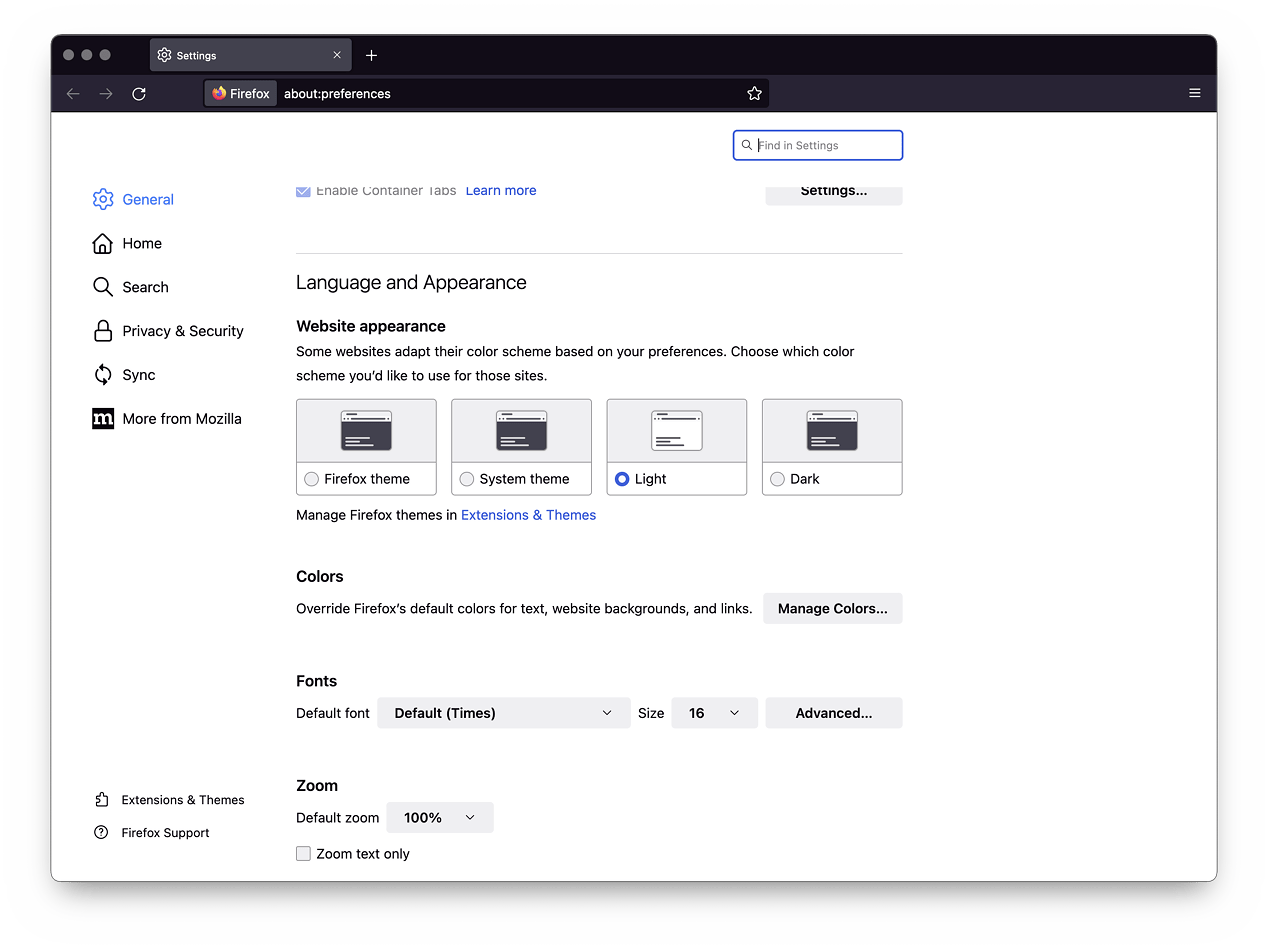
Task: Open the Default zoom dropdown
Action: click(x=440, y=817)
